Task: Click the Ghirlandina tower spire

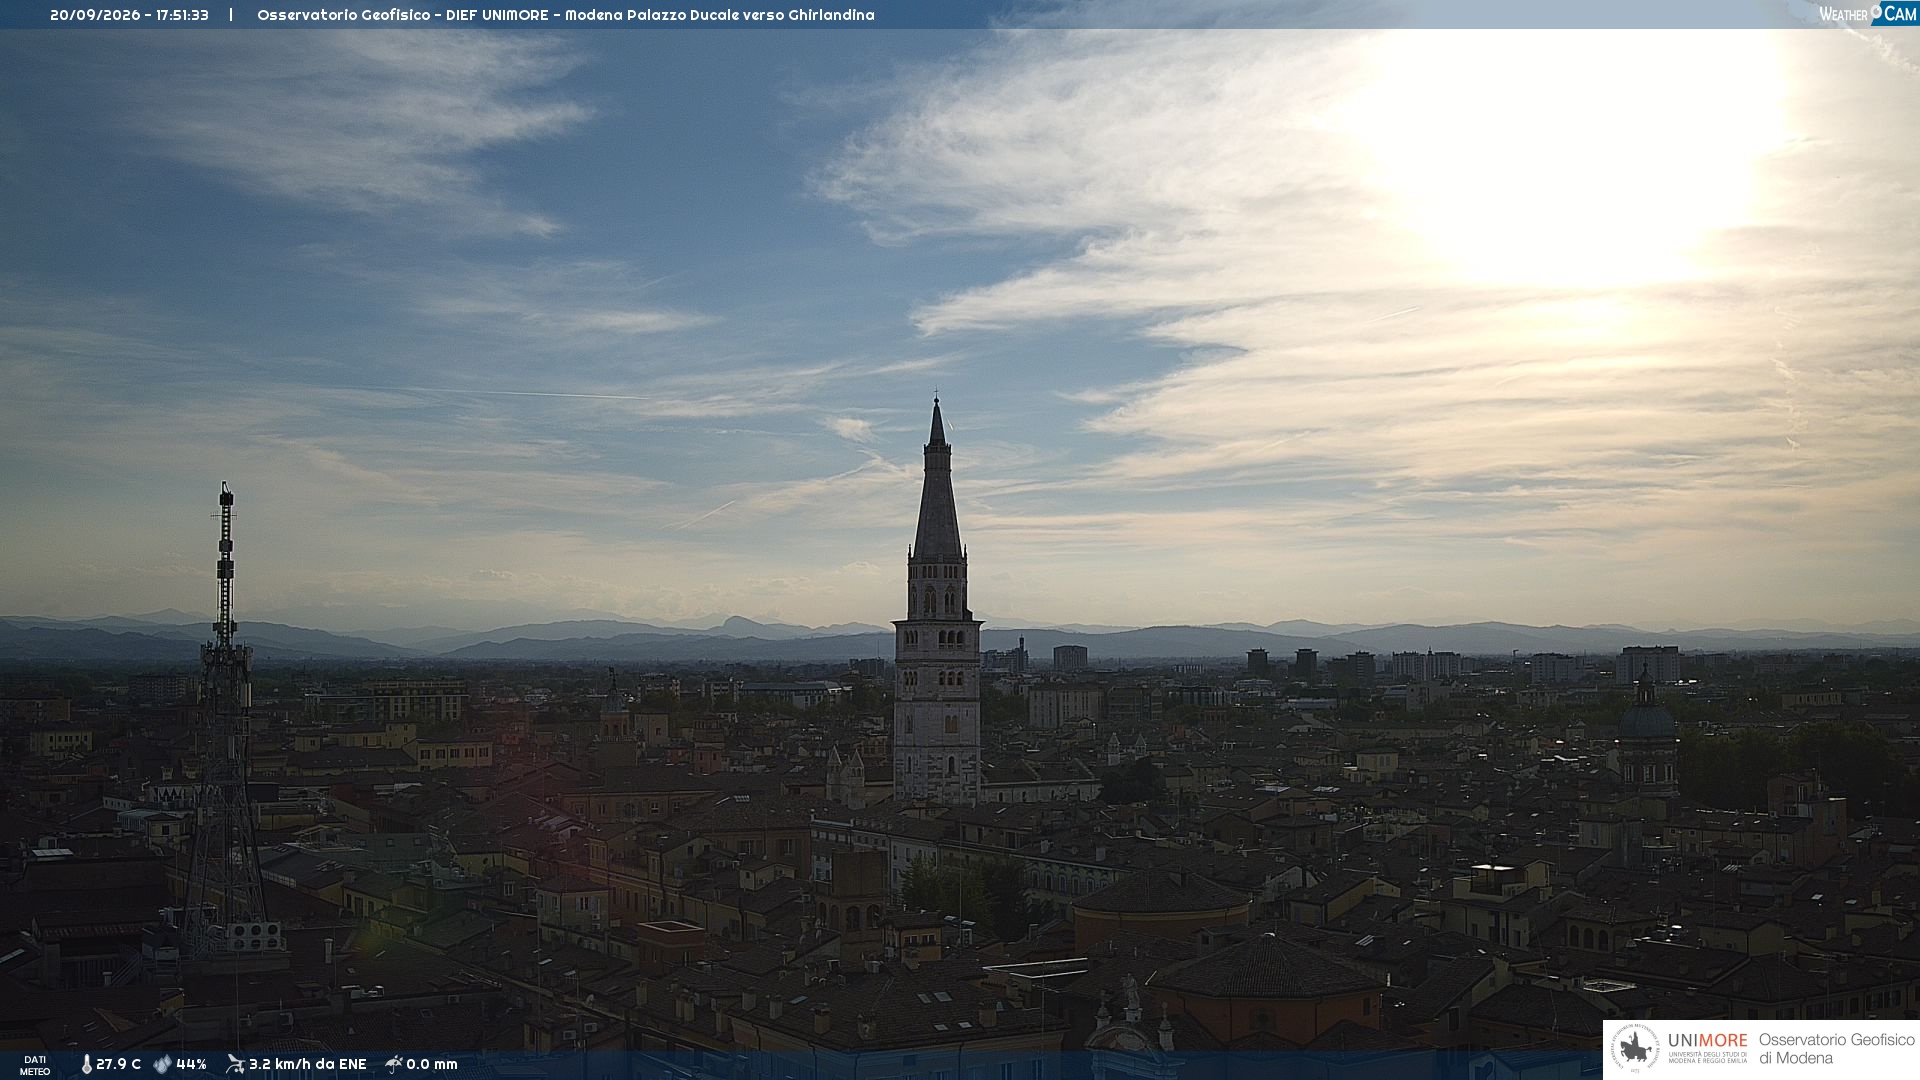Action: [x=937, y=478]
